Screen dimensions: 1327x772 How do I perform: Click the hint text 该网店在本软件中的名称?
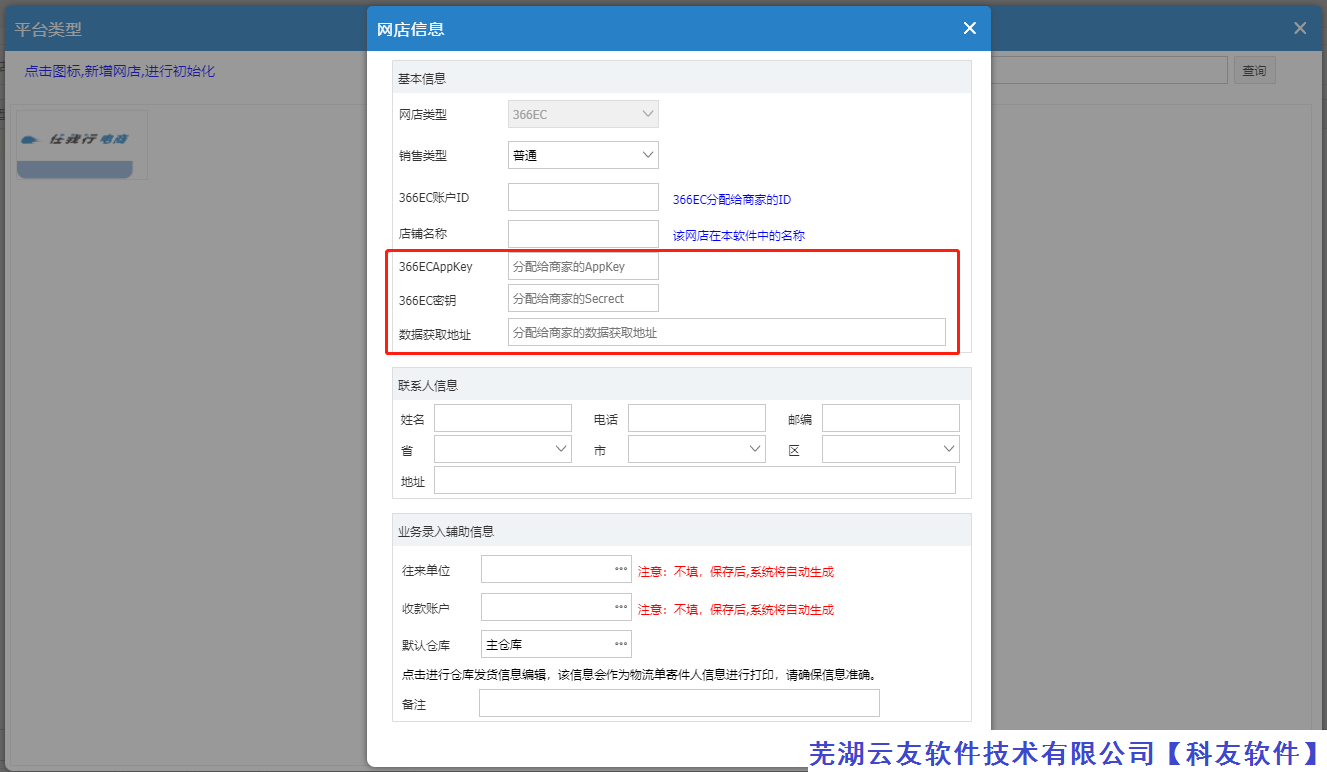pyautogui.click(x=739, y=236)
